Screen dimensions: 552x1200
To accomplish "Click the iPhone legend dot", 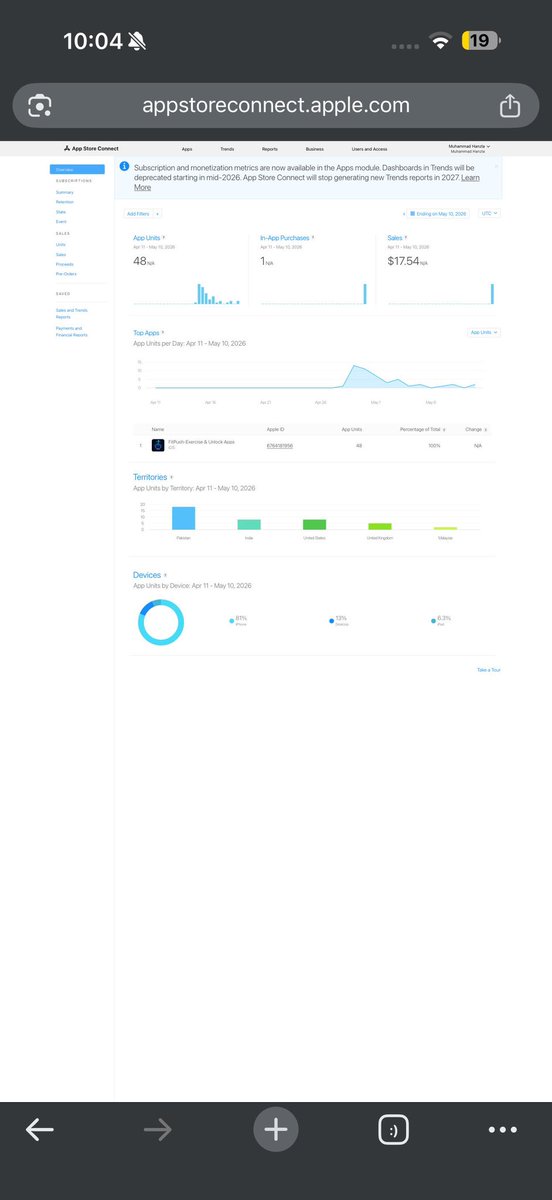I will coord(232,621).
